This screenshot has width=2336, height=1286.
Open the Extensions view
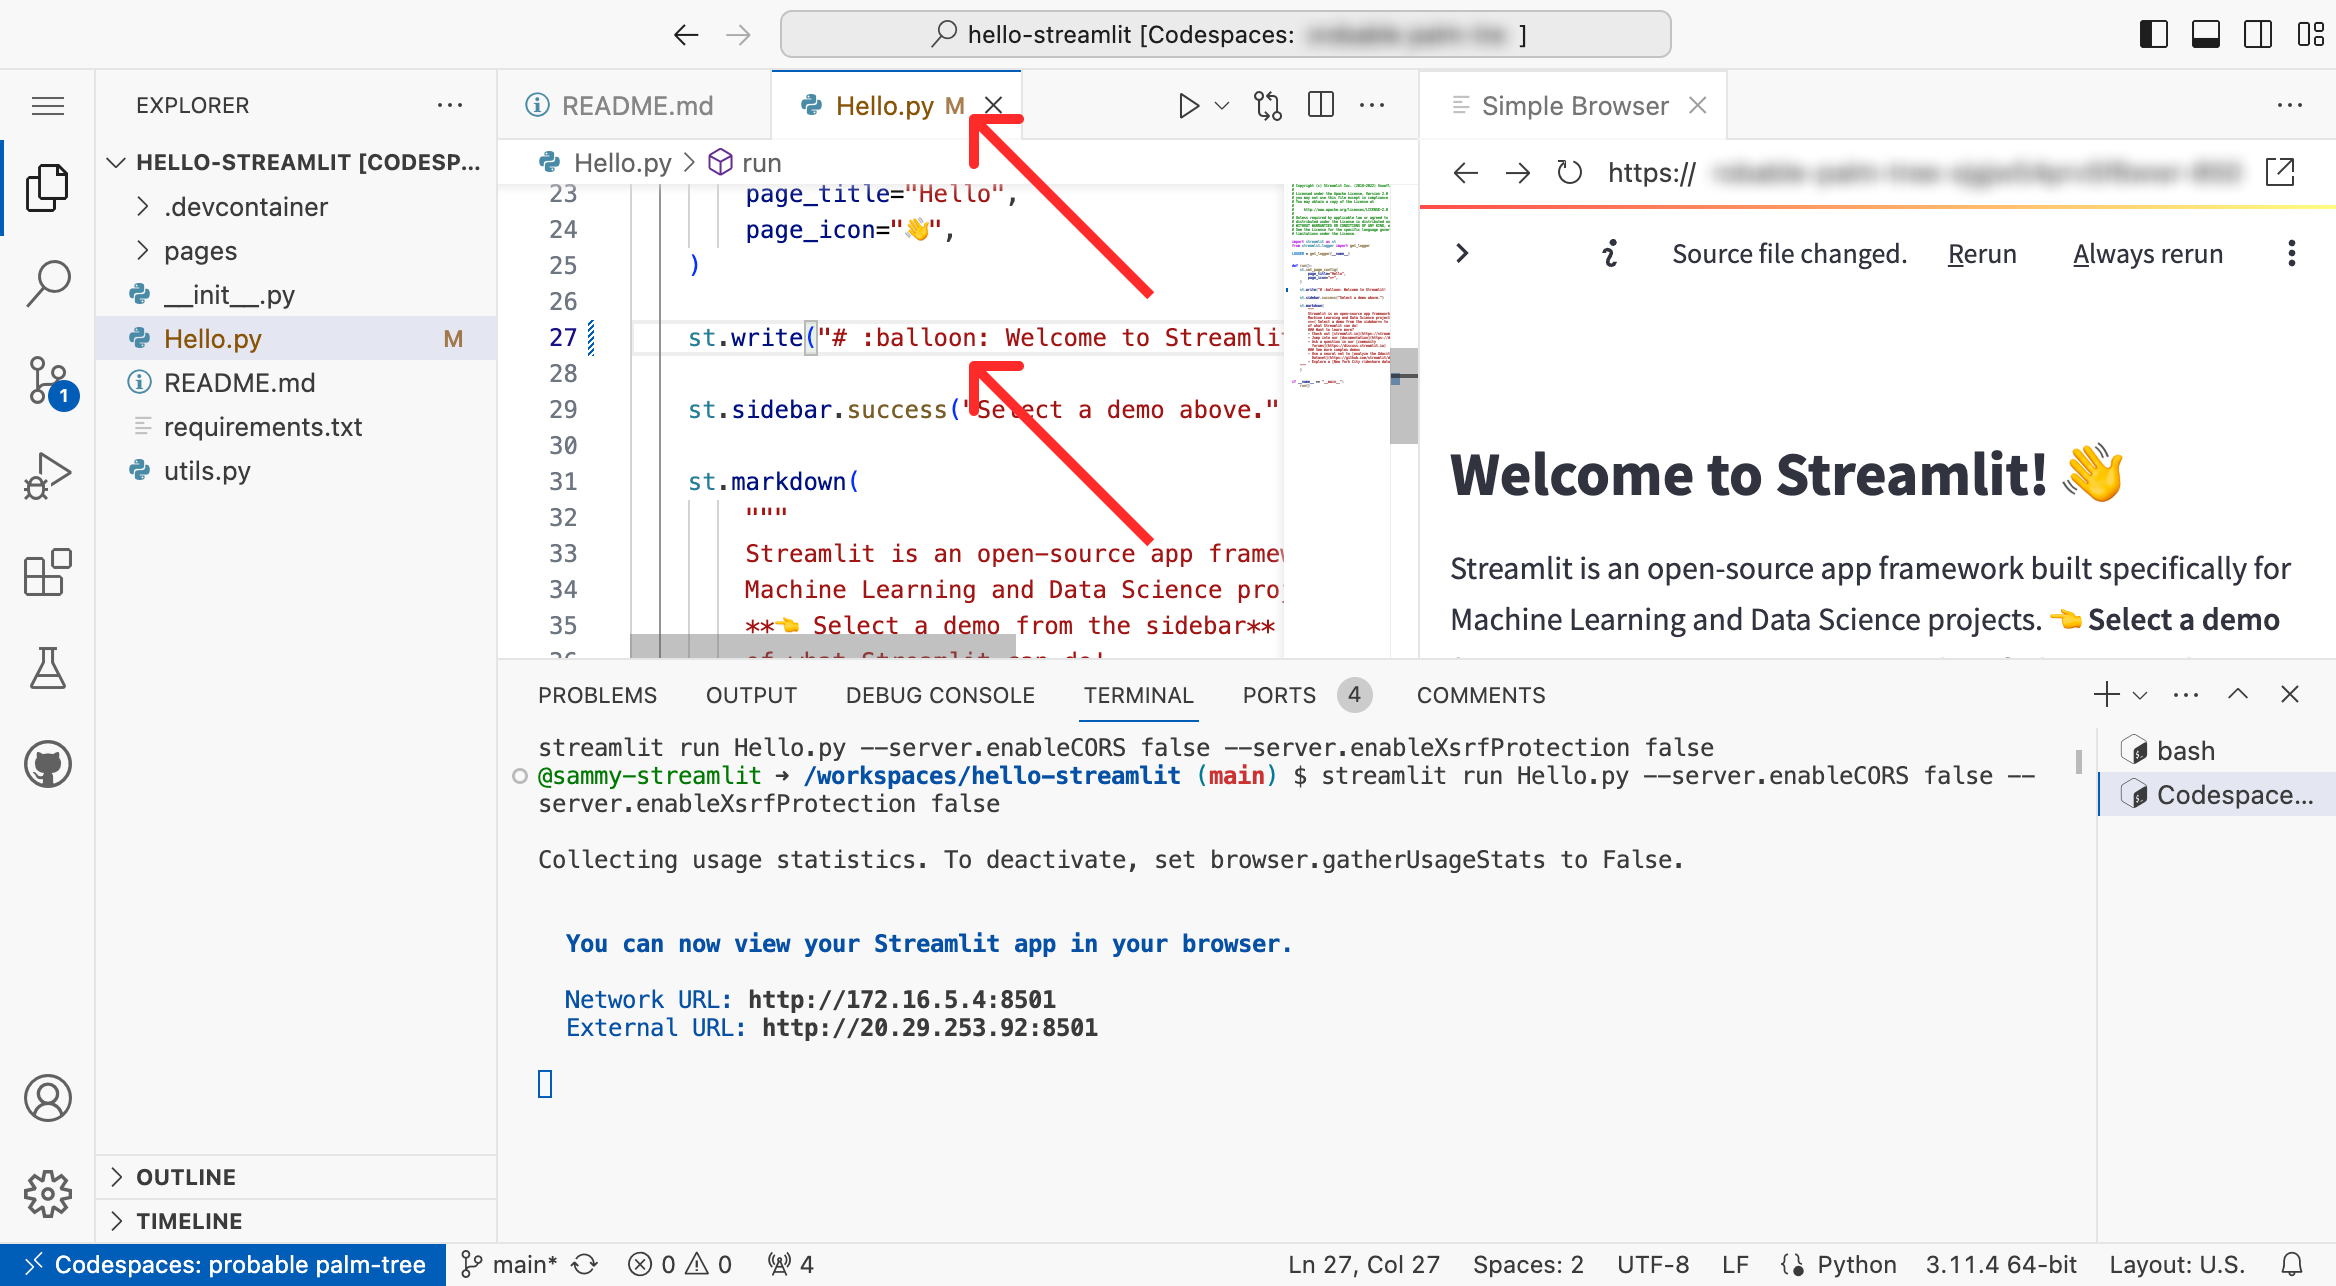pyautogui.click(x=47, y=573)
